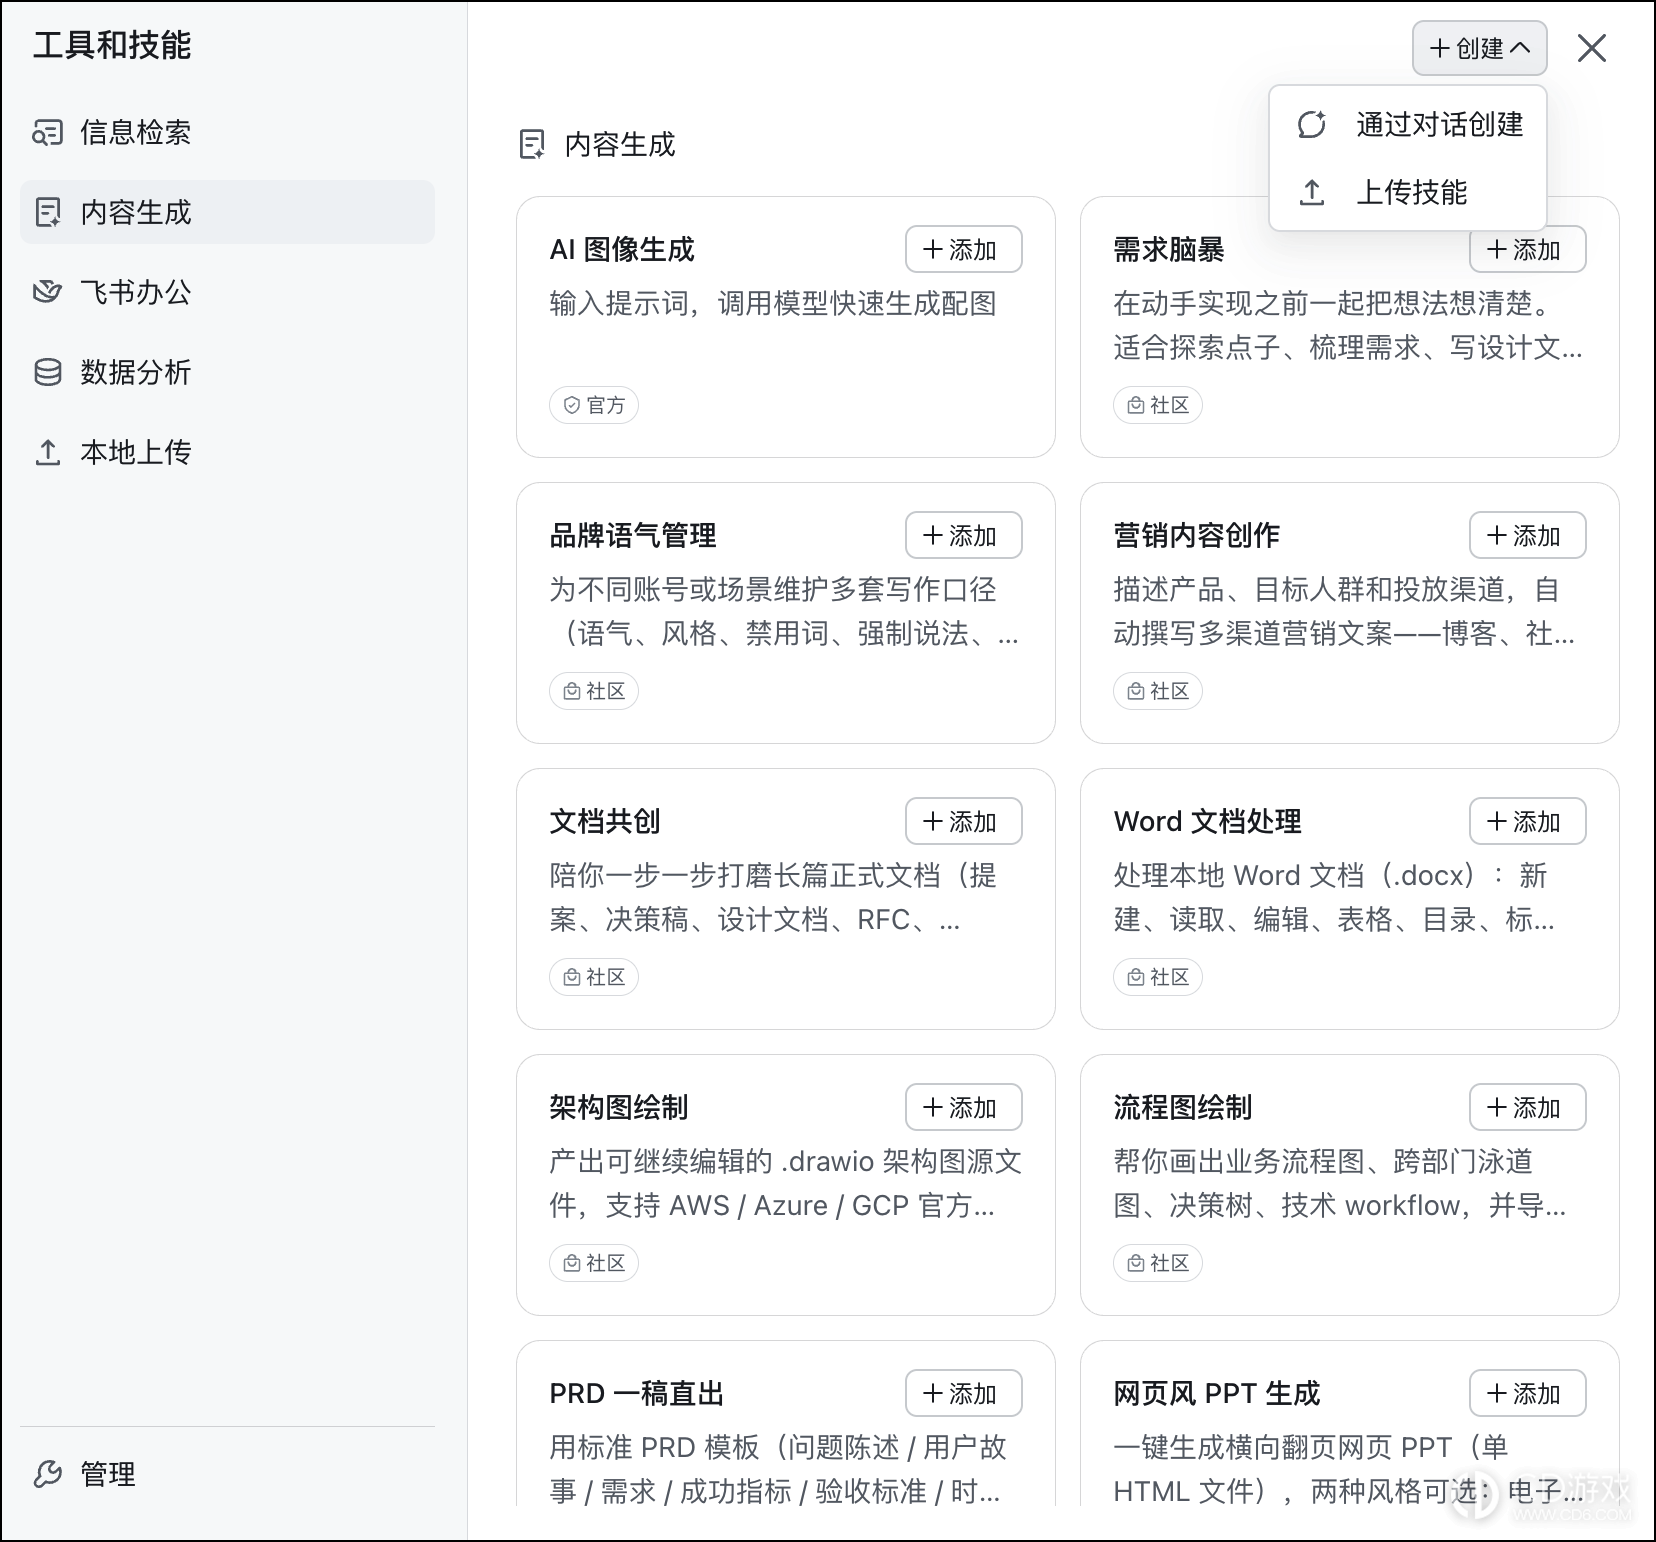Viewport: 1656px width, 1542px height.
Task: Open the 信息检索 category in sidebar
Action: 227,132
